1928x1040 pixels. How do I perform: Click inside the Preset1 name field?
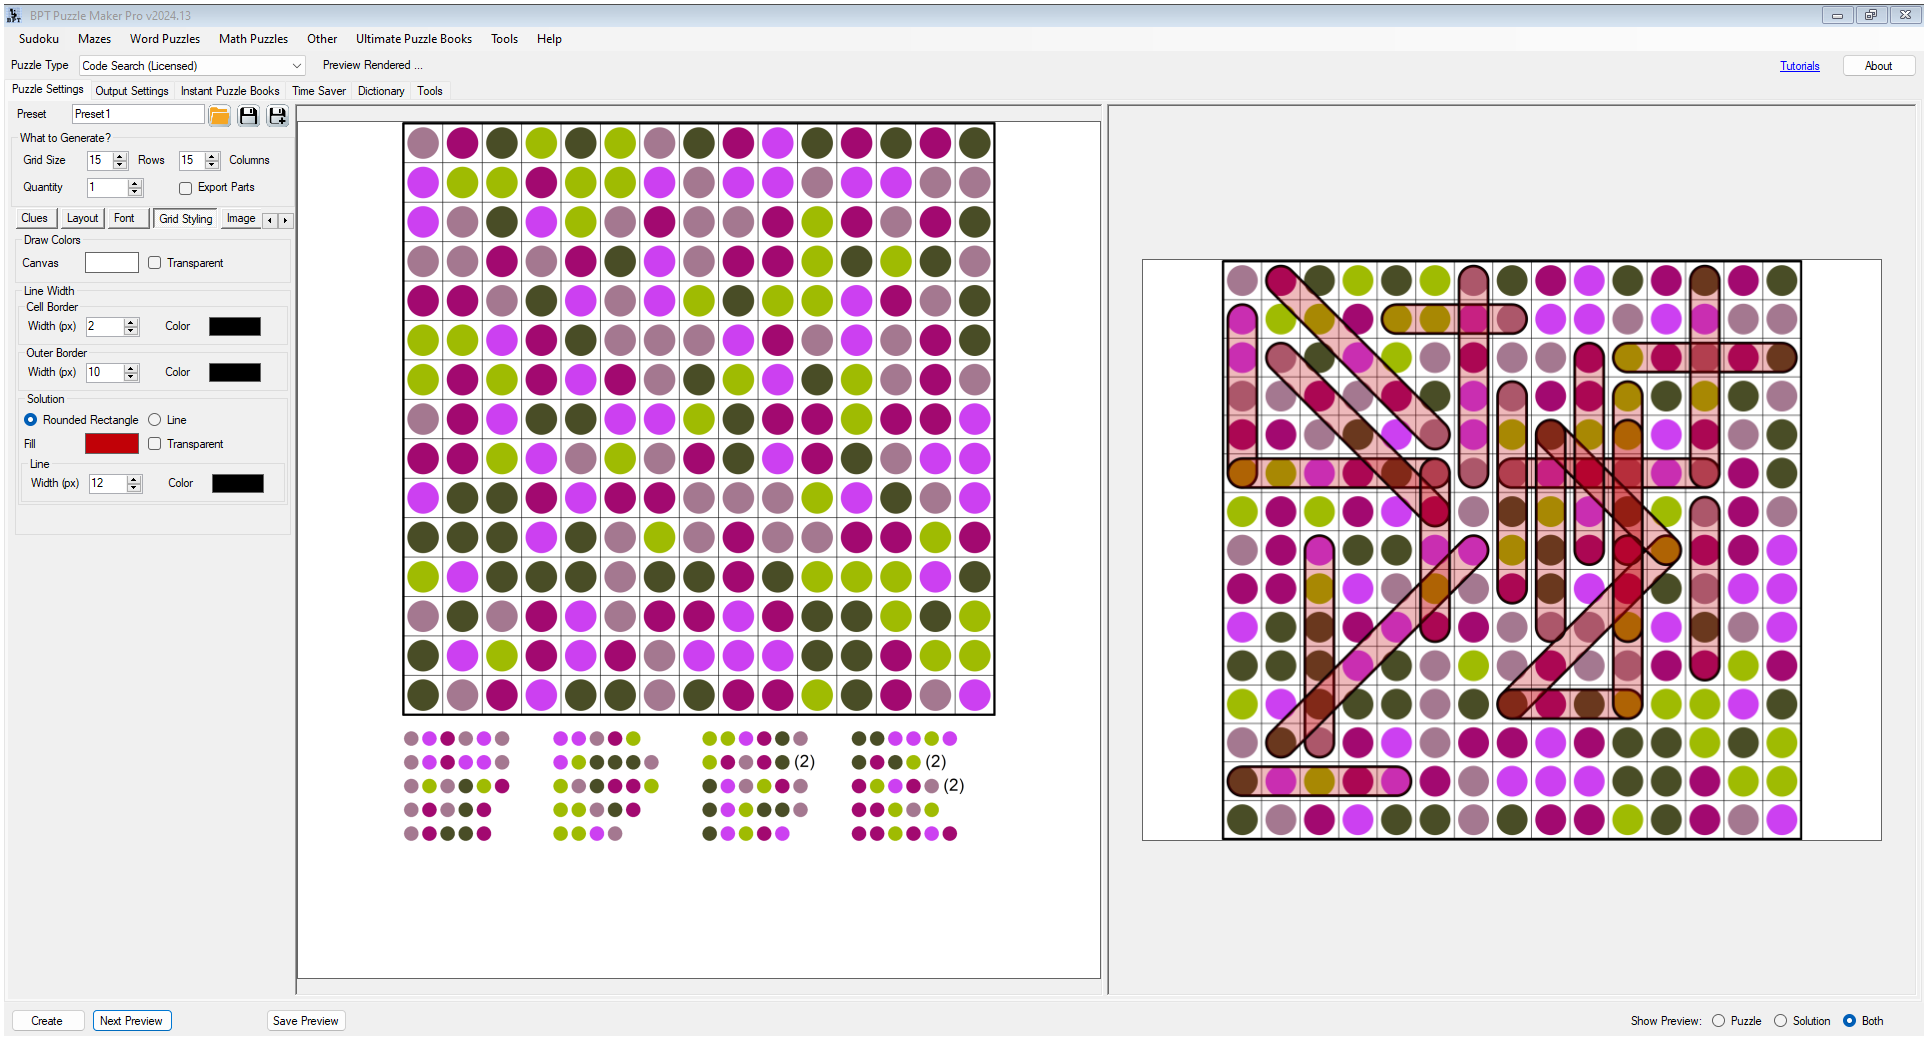pos(137,113)
